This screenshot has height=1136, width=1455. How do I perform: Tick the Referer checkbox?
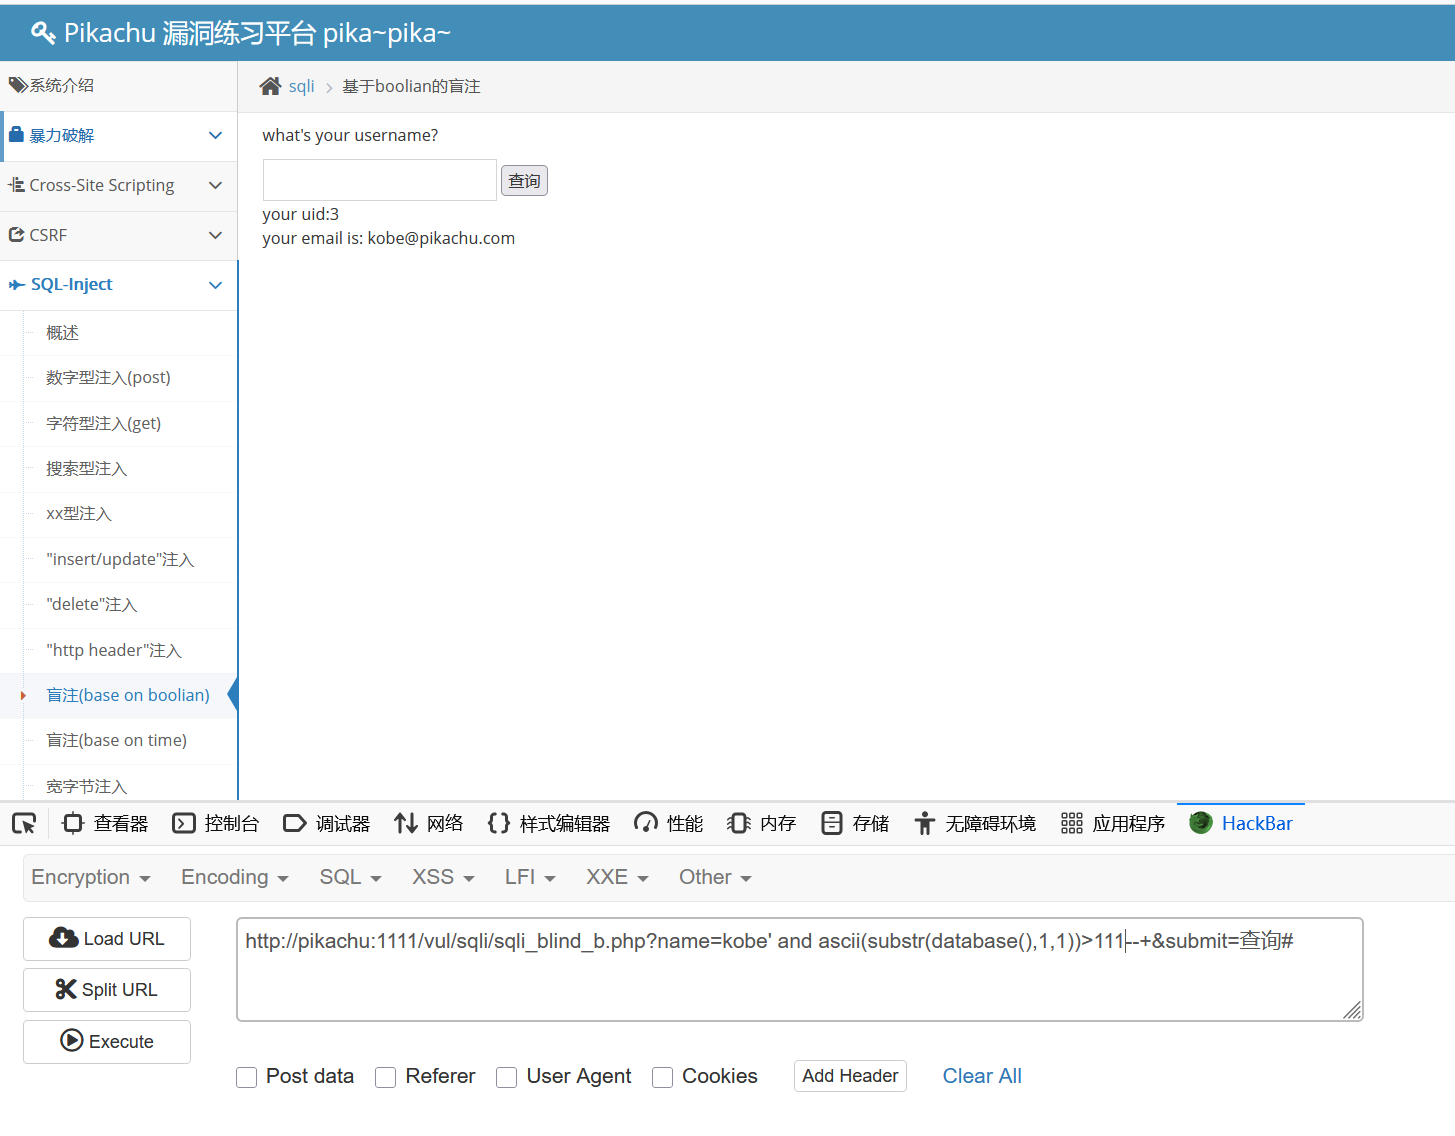pyautogui.click(x=386, y=1077)
